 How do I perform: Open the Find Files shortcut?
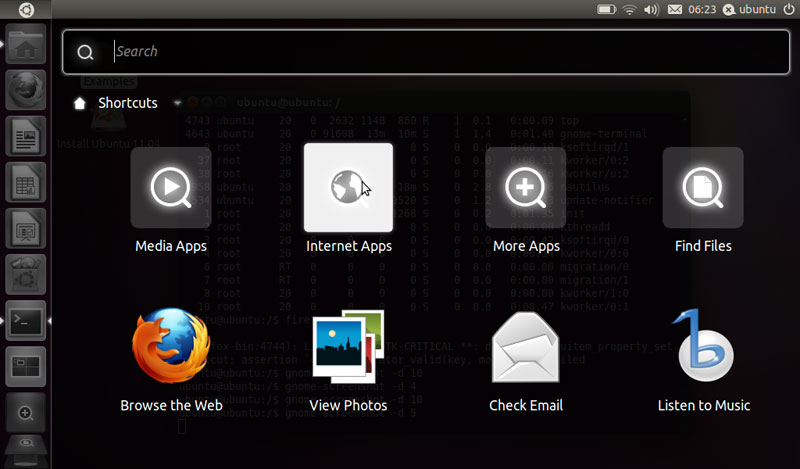[x=702, y=188]
